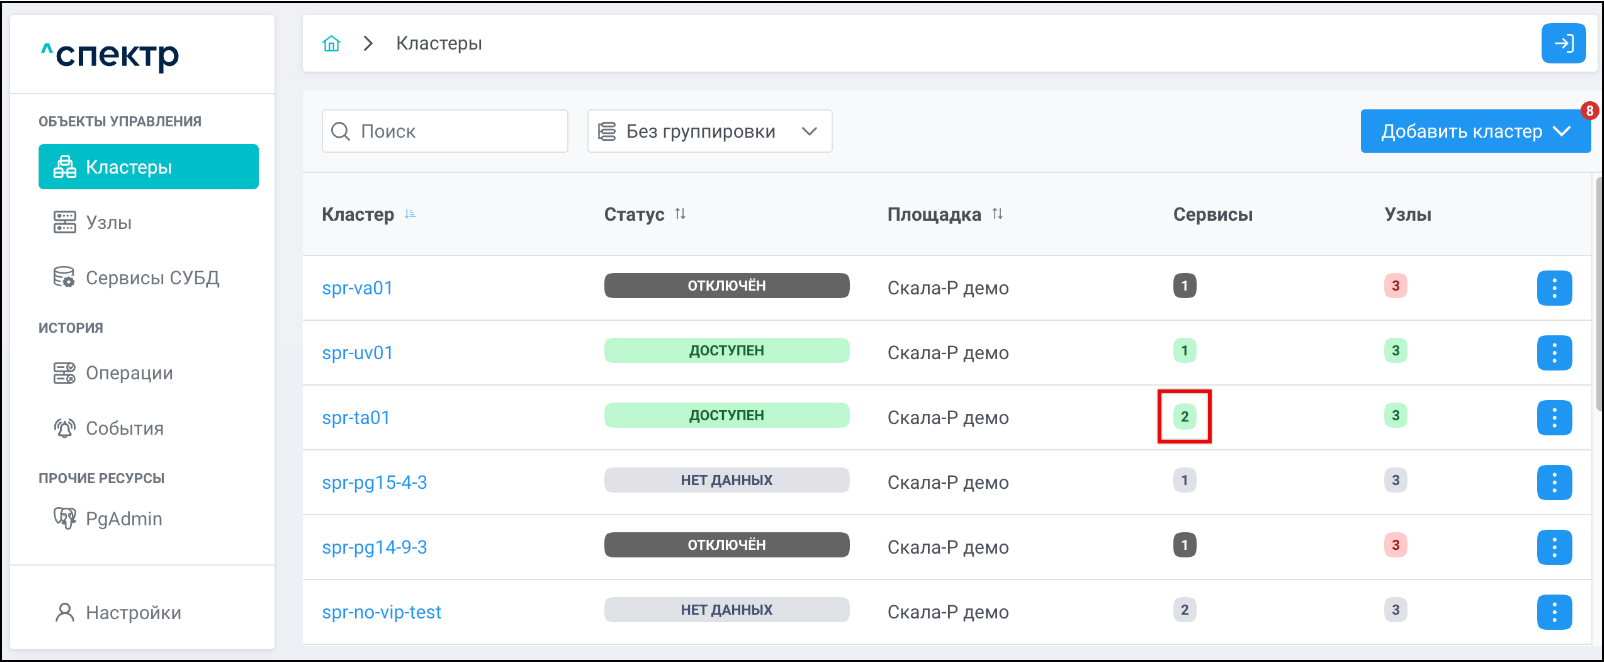Open Настройки at the sidebar bottom
1604x662 pixels.
click(x=132, y=613)
